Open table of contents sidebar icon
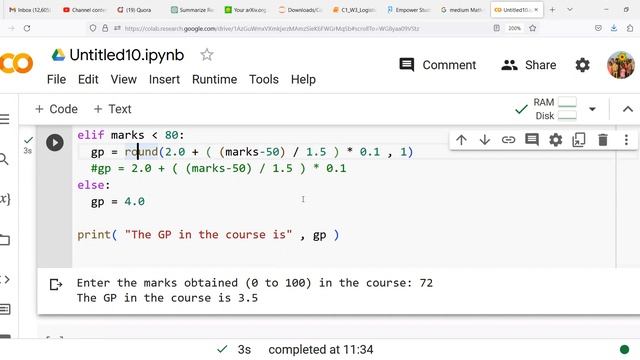 click(x=5, y=119)
